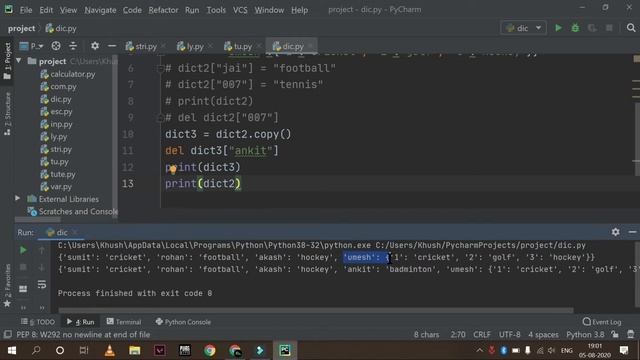Toggle Project side tool window

(x=7, y=61)
